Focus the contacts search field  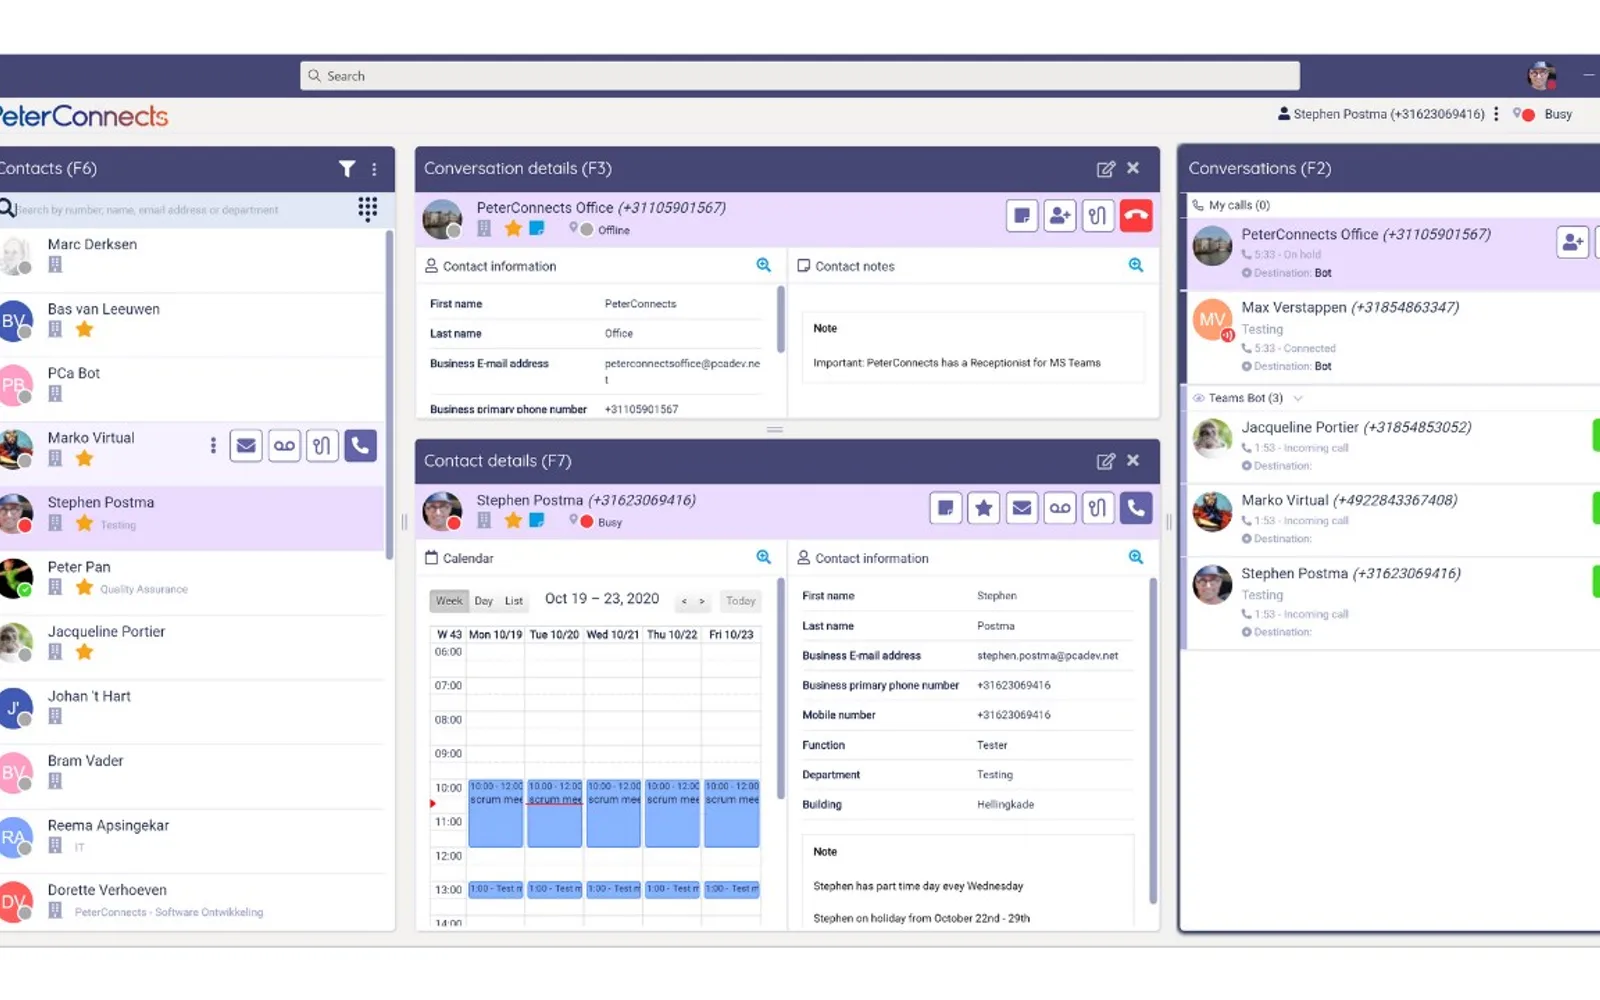click(175, 210)
